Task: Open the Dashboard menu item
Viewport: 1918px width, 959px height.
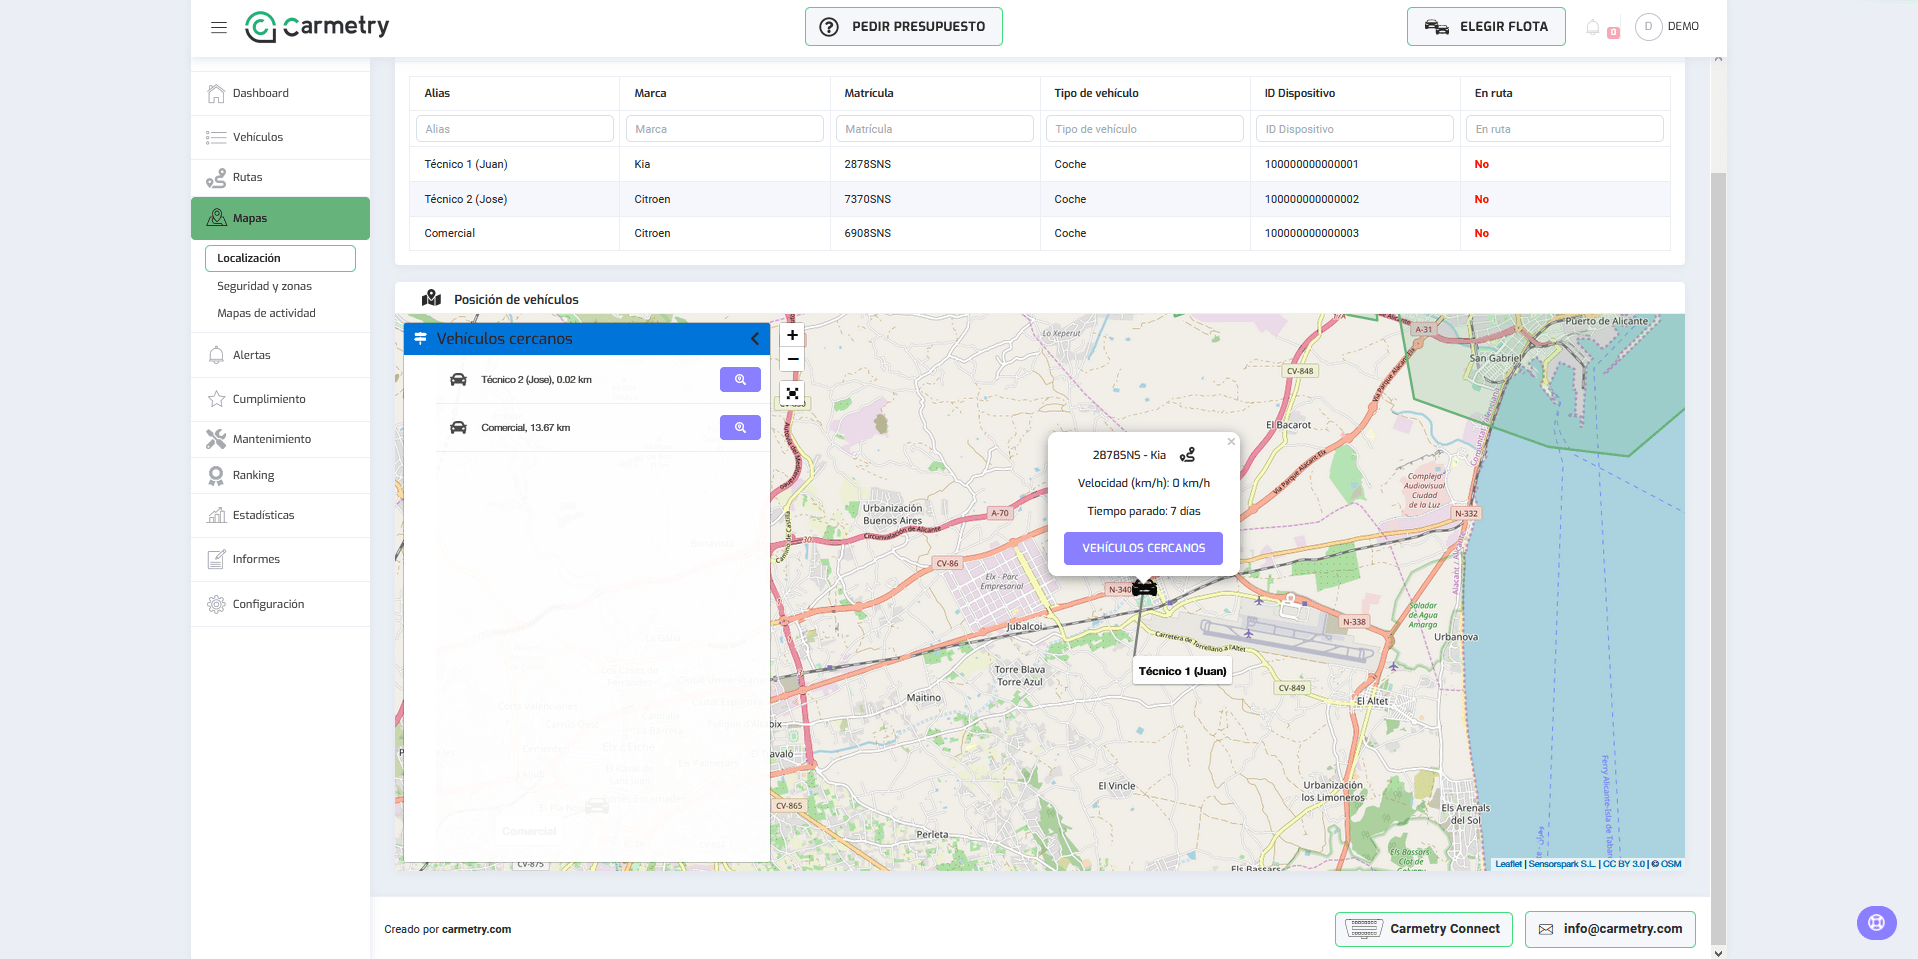Action: pyautogui.click(x=280, y=93)
